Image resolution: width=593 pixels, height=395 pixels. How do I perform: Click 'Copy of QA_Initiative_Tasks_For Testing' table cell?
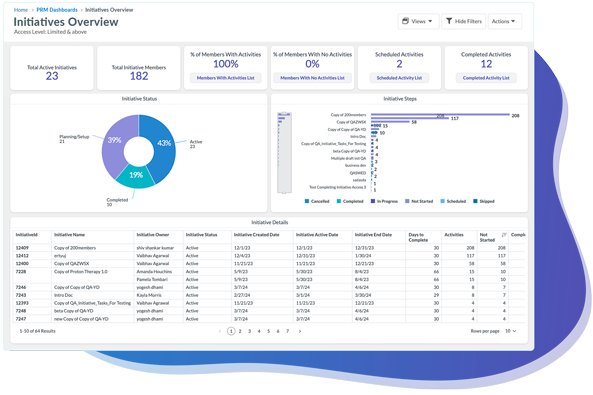92,303
